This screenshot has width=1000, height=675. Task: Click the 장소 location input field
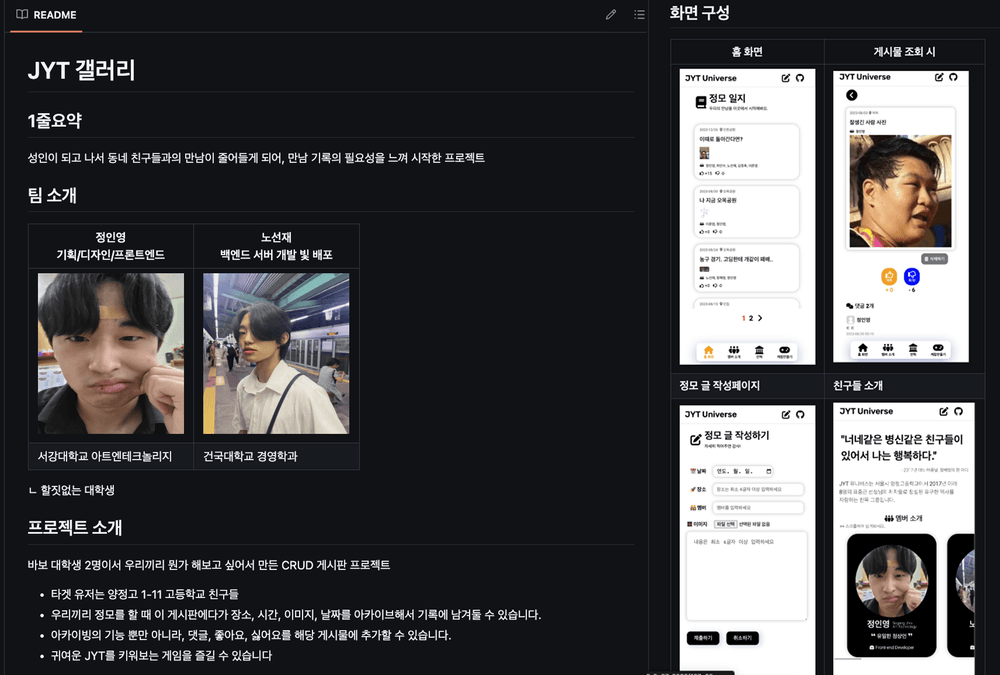760,487
